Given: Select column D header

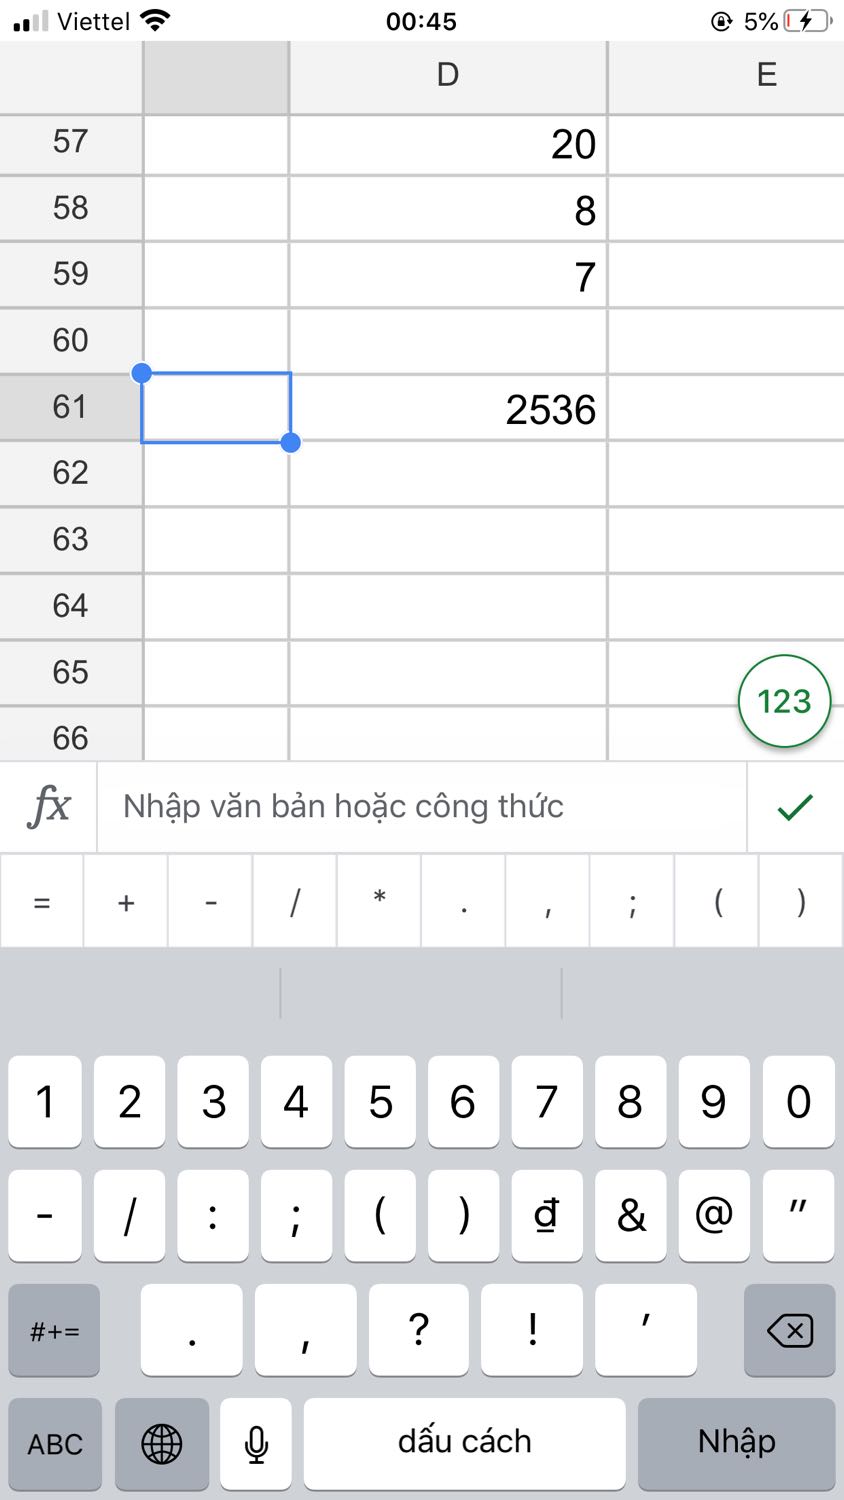Looking at the screenshot, I should 447,75.
